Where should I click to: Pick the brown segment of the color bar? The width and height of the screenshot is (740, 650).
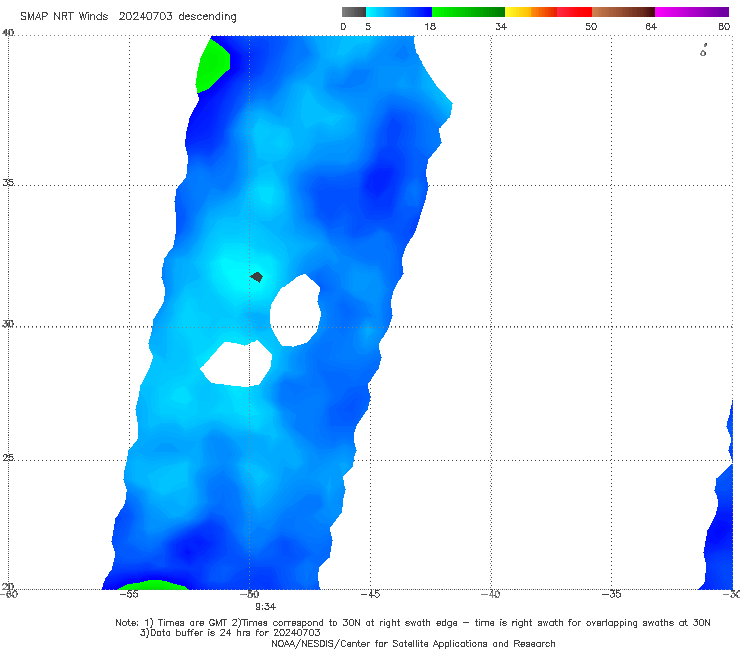[x=623, y=12]
